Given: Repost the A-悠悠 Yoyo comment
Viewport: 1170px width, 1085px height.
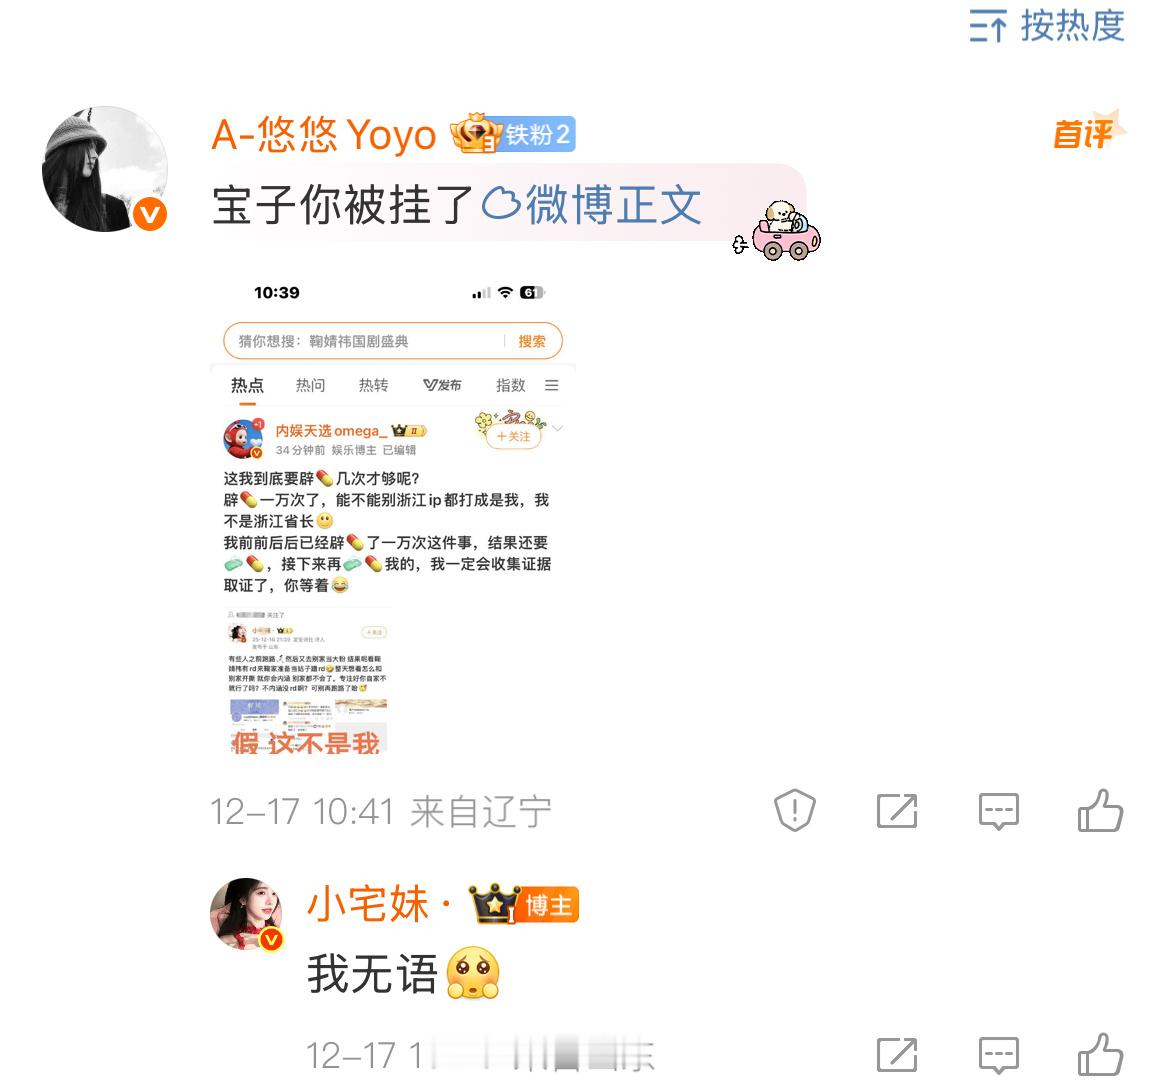Looking at the screenshot, I should coord(897,810).
